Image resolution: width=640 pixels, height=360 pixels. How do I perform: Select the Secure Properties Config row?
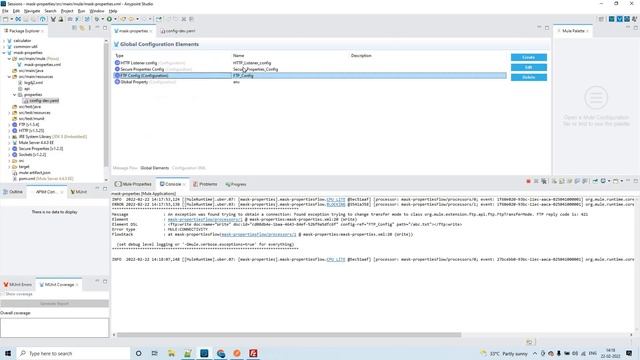[x=310, y=69]
